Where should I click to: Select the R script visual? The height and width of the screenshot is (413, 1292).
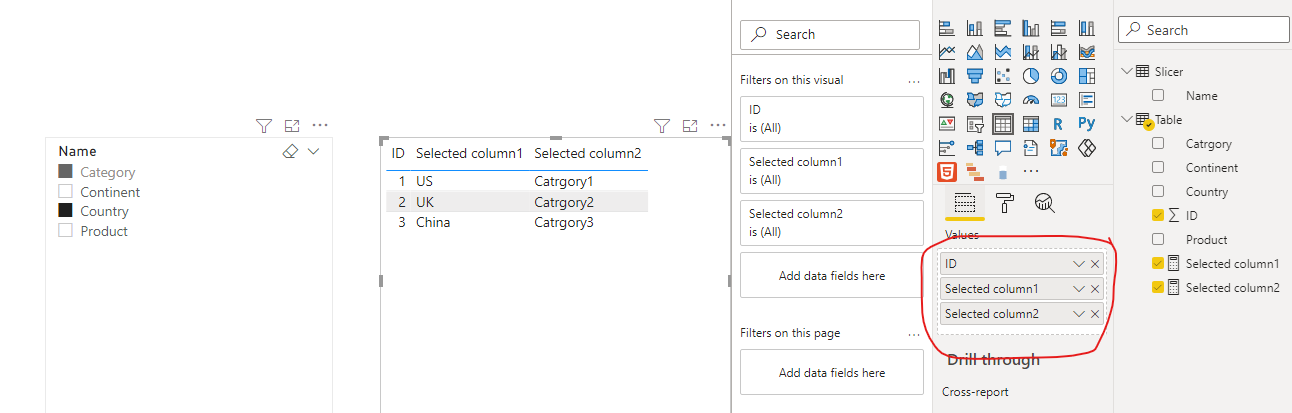1058,124
